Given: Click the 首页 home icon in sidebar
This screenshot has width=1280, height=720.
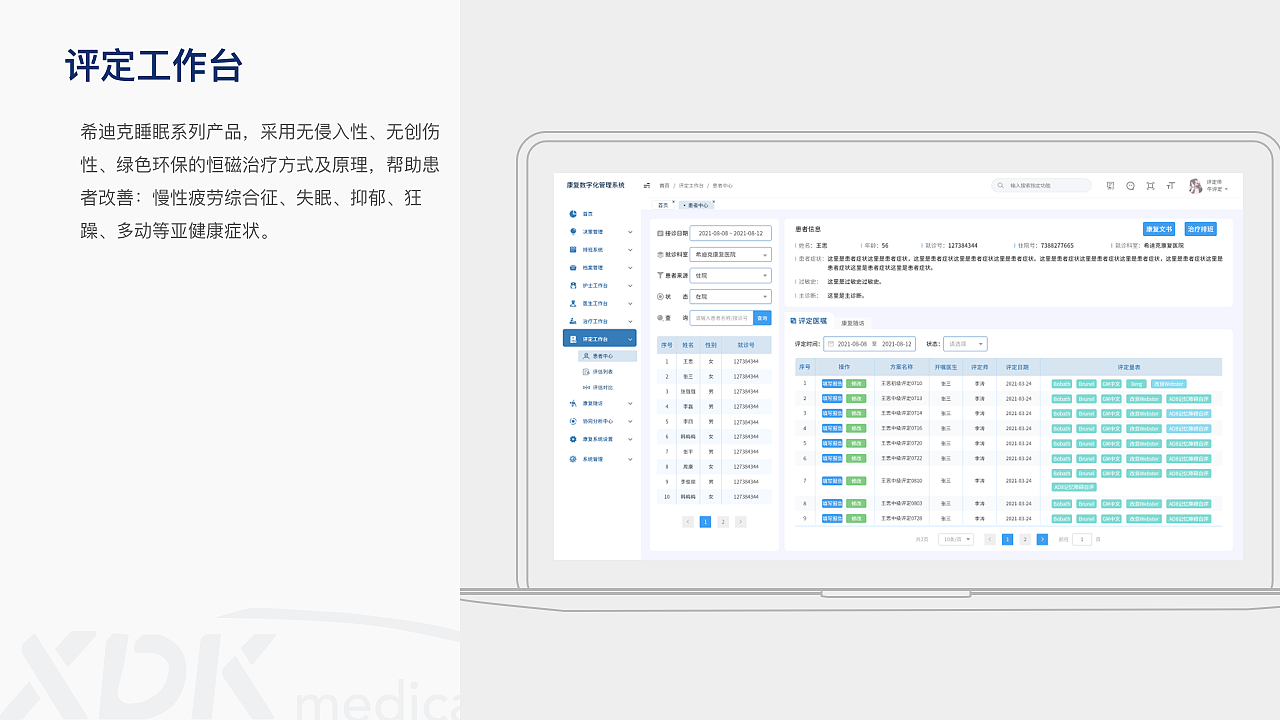Looking at the screenshot, I should (573, 212).
